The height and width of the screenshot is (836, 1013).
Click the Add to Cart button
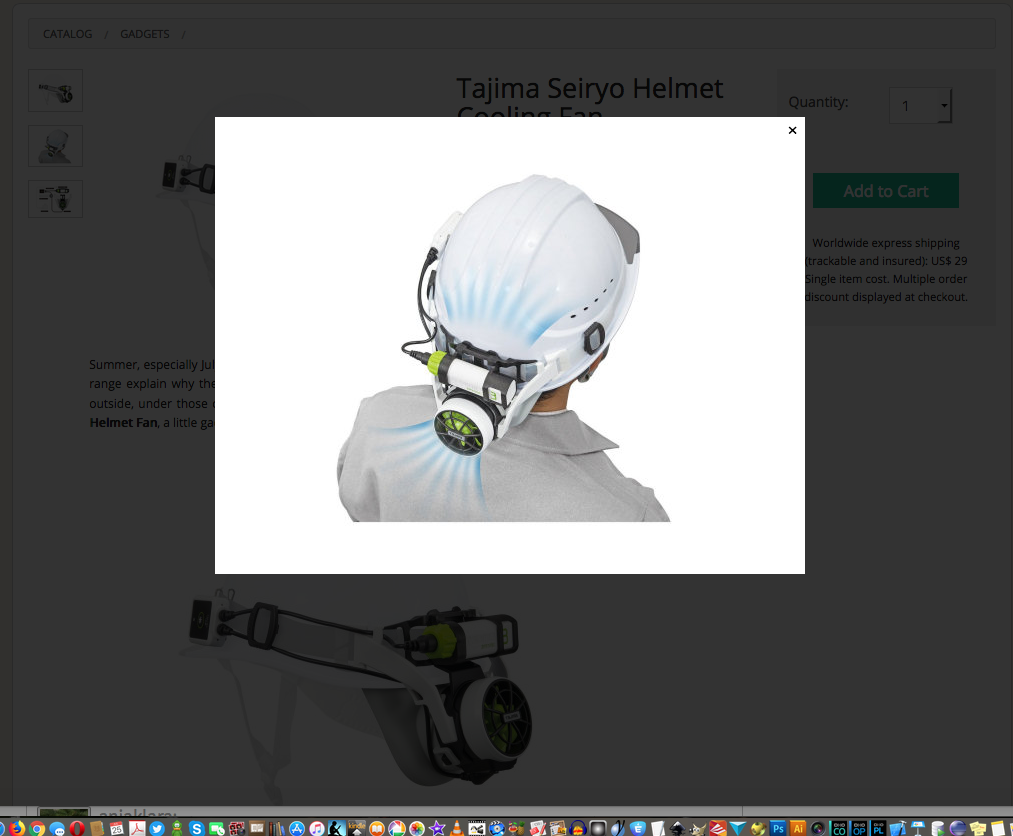pos(886,191)
